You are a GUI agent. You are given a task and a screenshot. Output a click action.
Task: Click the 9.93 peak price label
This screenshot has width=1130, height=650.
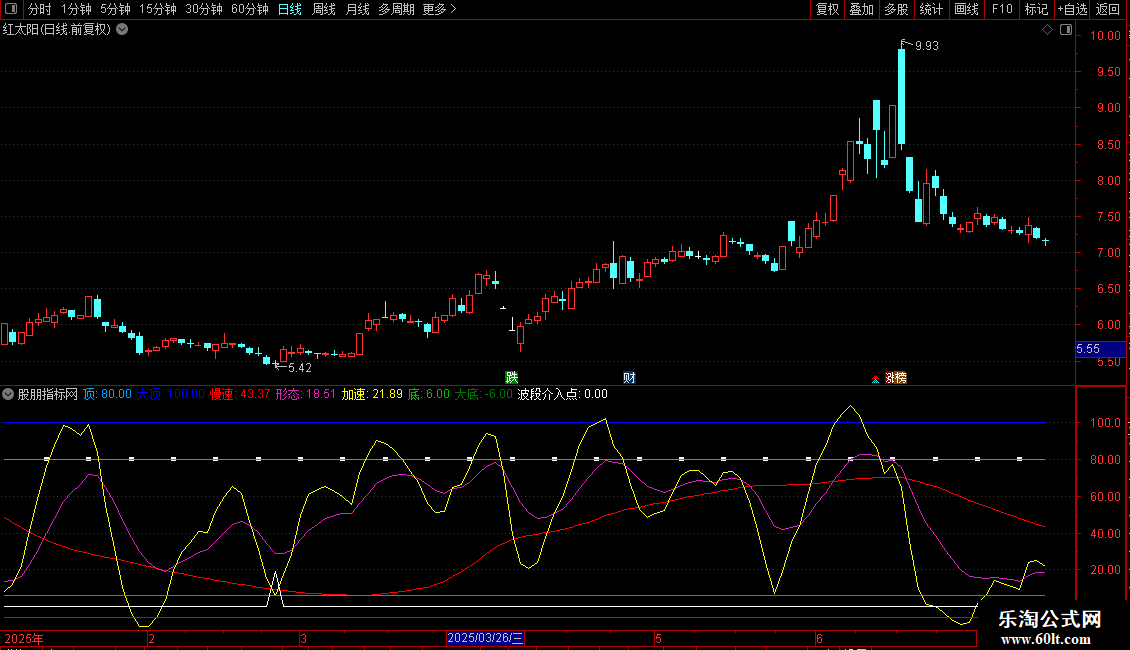(926, 46)
